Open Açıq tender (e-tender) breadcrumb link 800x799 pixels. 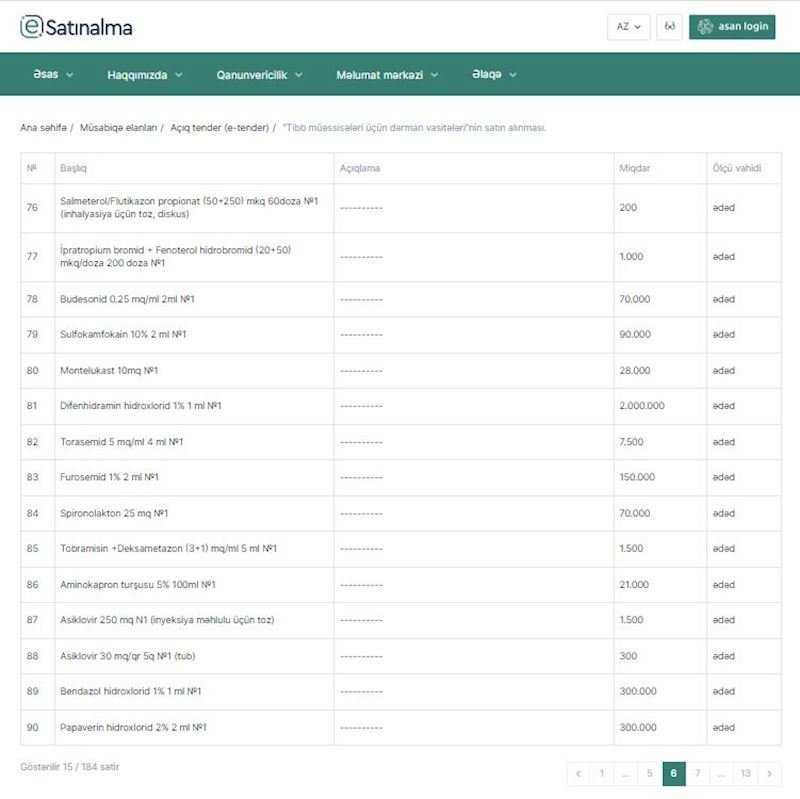[x=219, y=128]
